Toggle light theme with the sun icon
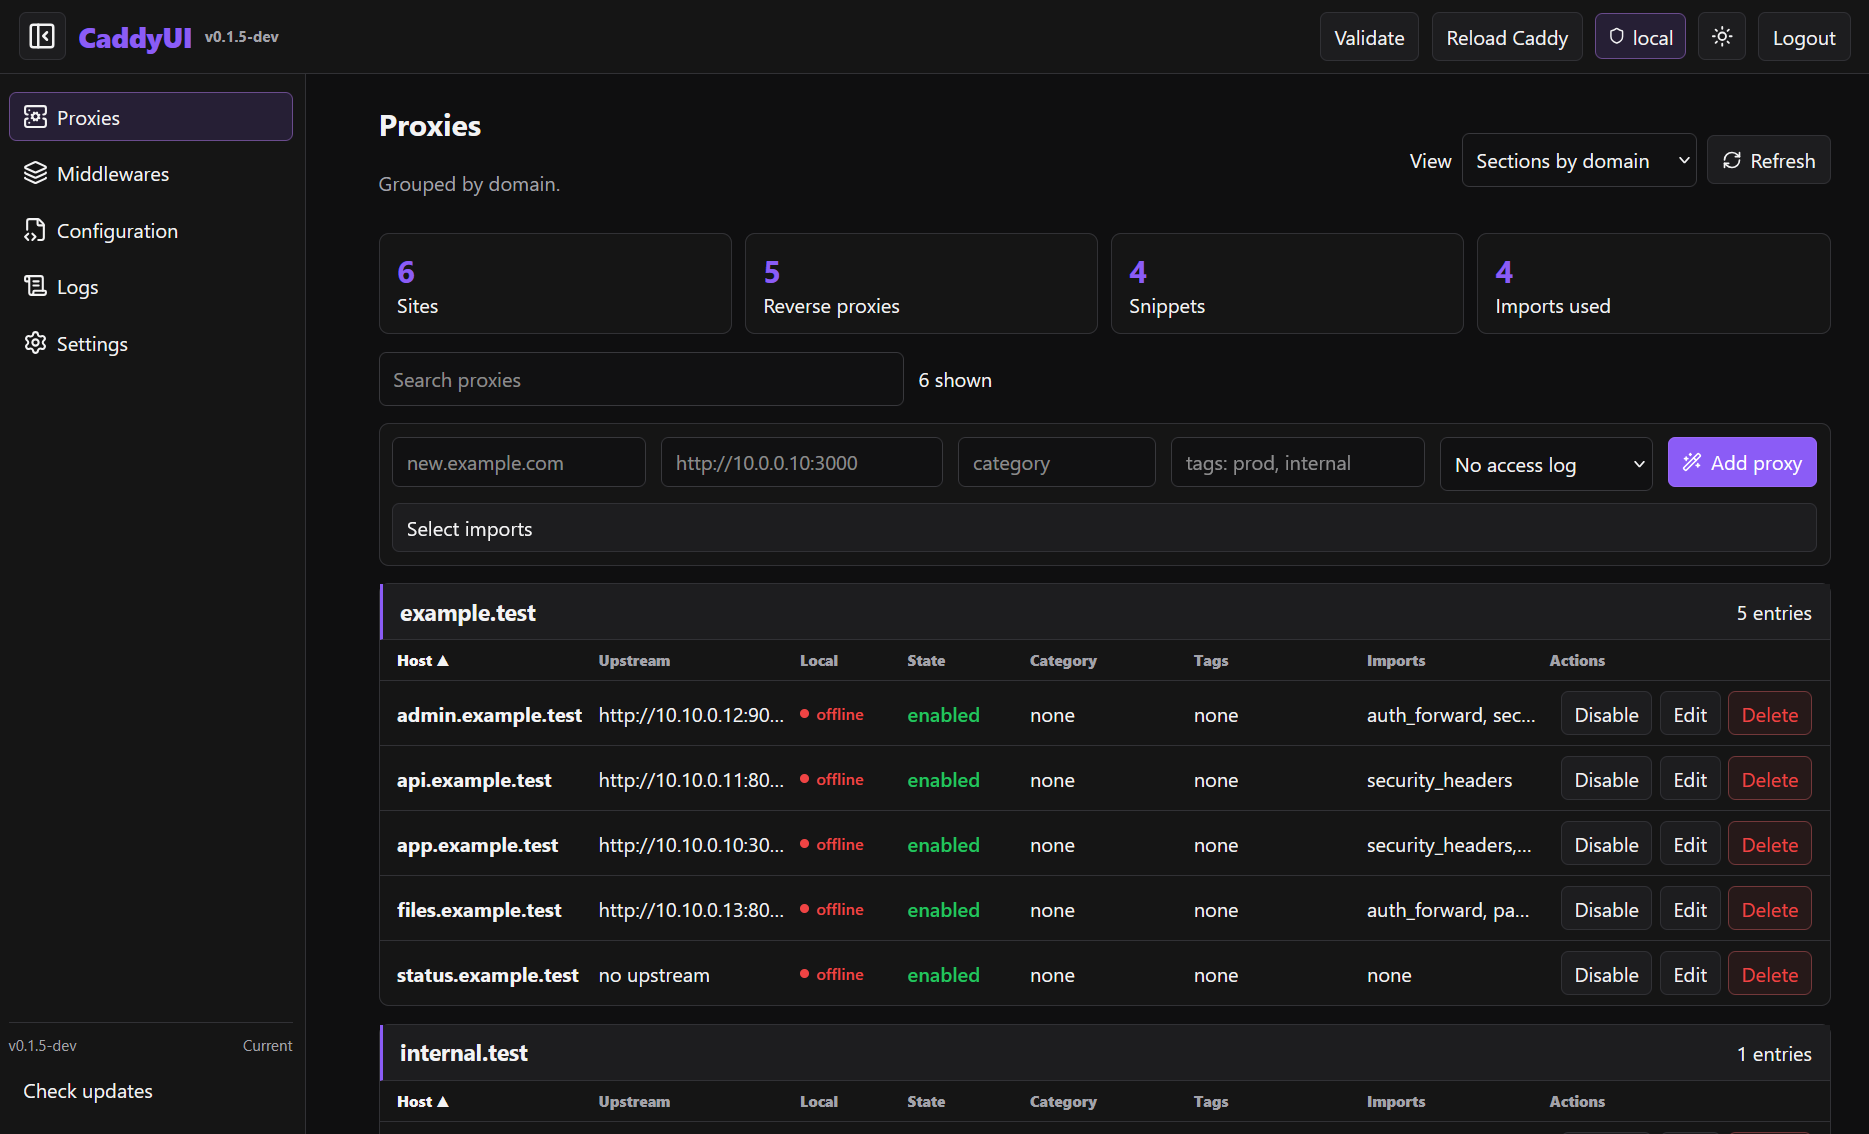The height and width of the screenshot is (1134, 1869). [1721, 37]
